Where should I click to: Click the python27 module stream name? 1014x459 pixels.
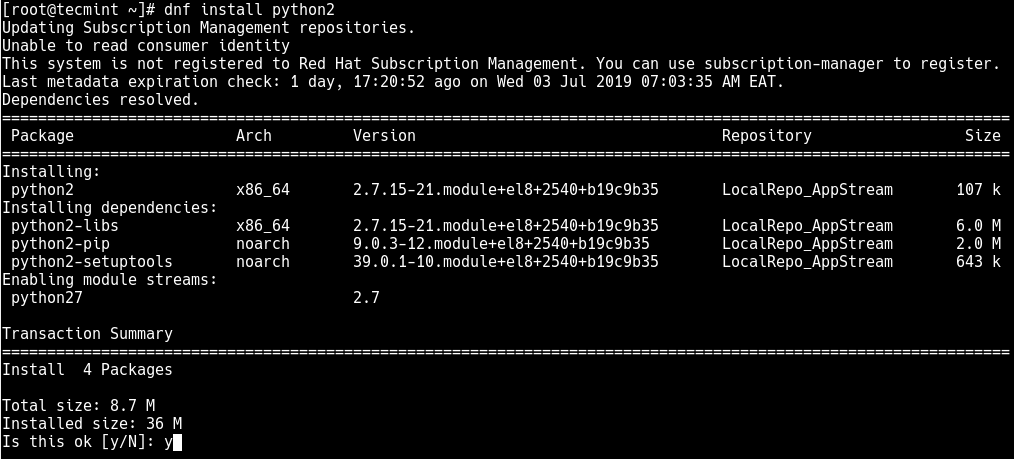(47, 298)
